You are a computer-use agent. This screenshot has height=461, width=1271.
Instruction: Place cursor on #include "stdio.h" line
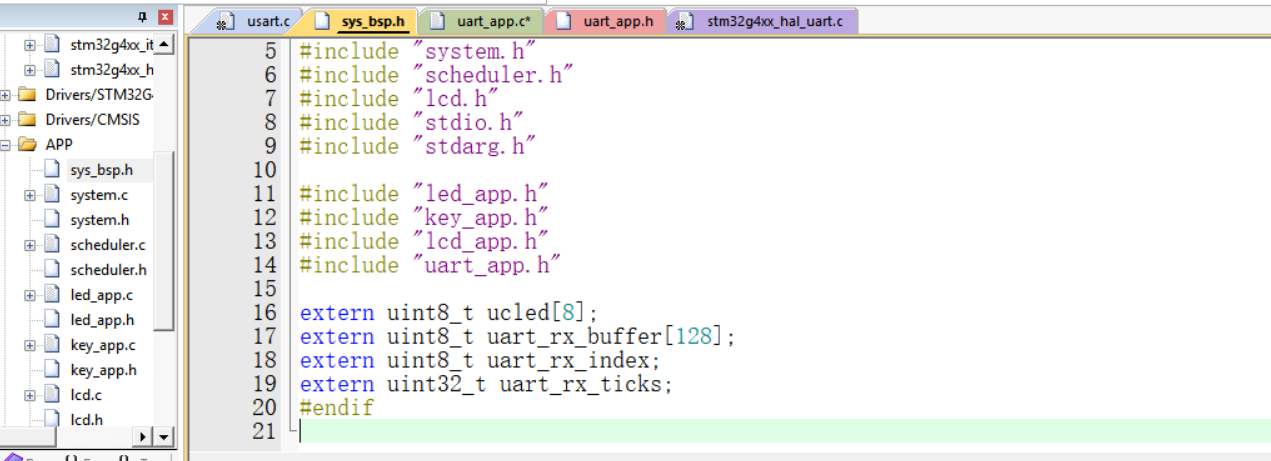click(412, 123)
